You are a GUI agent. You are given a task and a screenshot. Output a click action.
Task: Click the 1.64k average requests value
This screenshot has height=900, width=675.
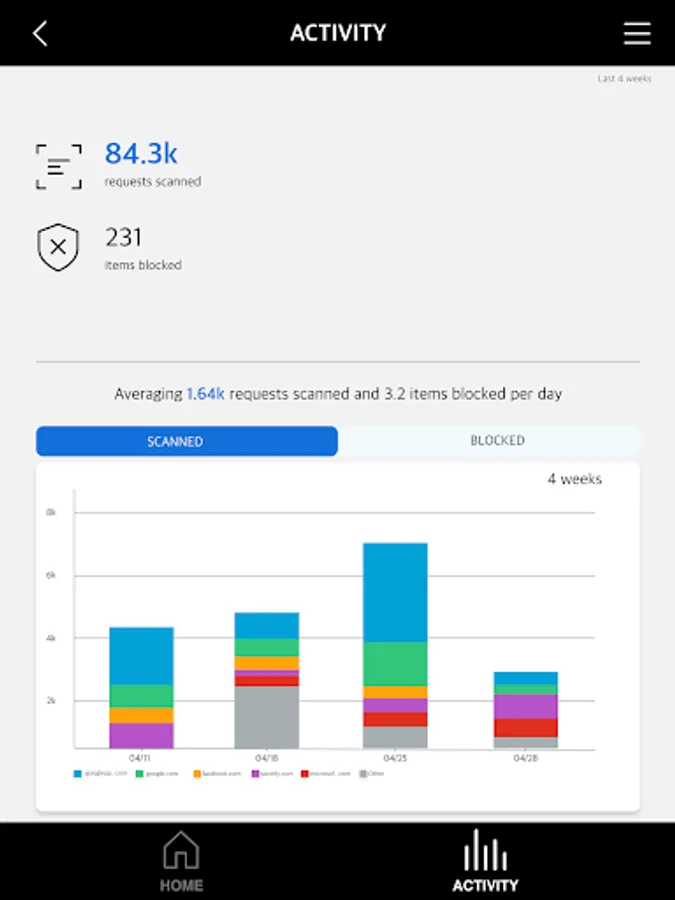pyautogui.click(x=205, y=394)
